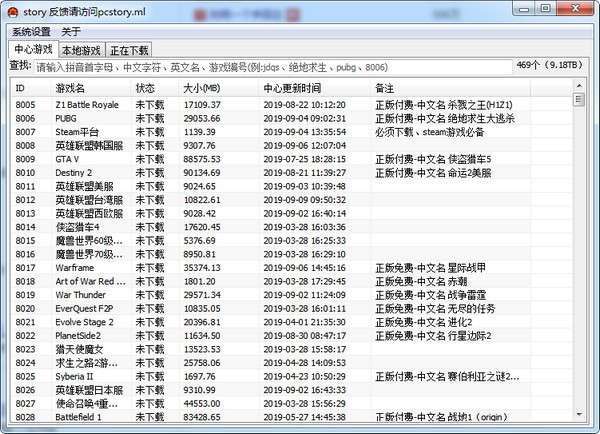
Task: Click note 正版免费-中文名 战争雷霆
Action: [x=430, y=295]
